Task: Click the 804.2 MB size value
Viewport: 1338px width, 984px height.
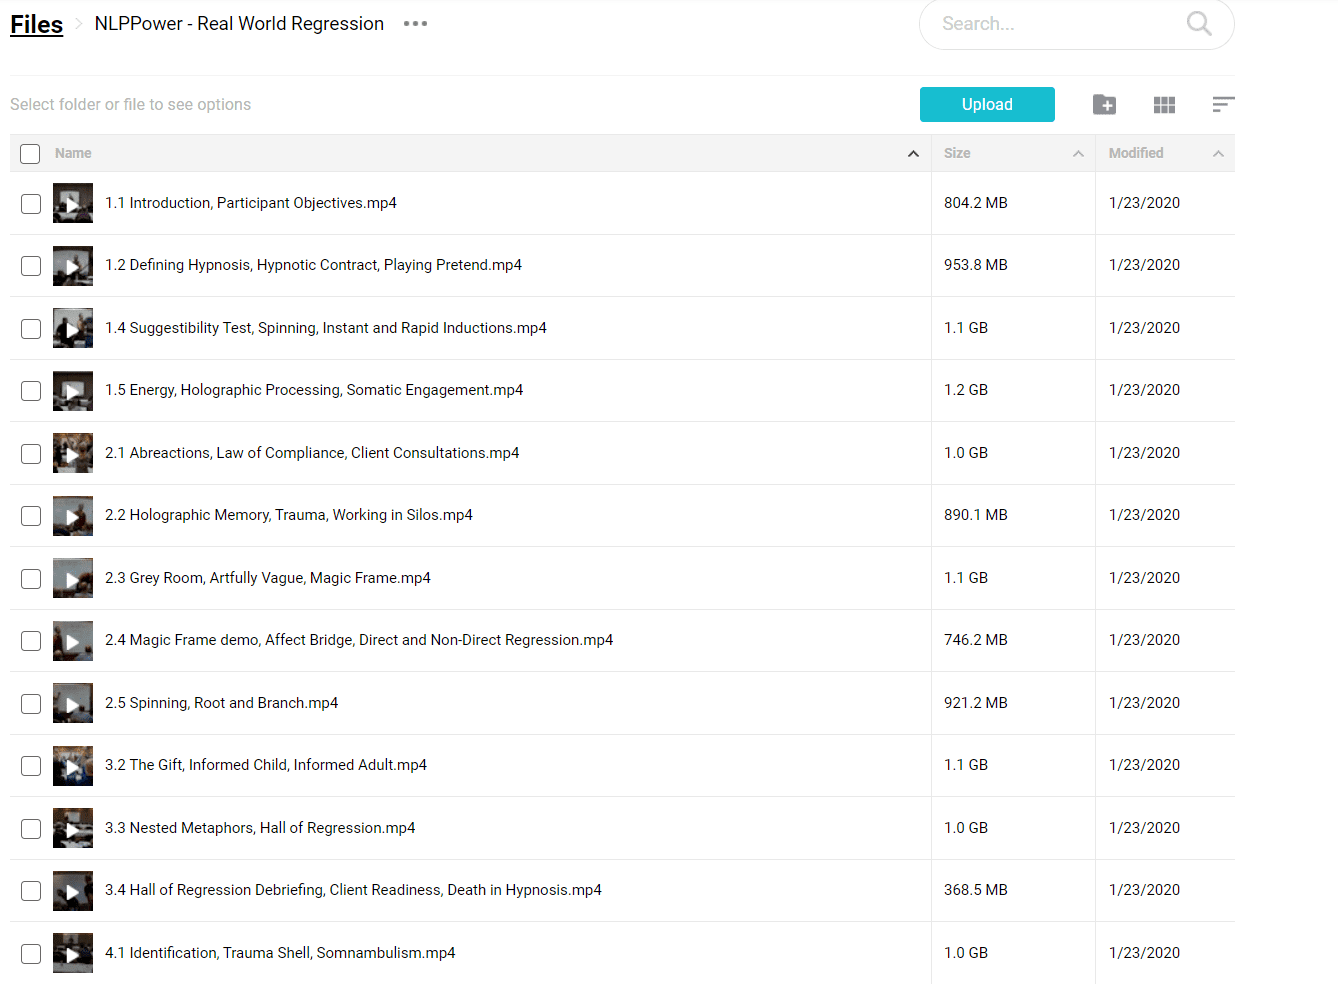Action: [976, 203]
